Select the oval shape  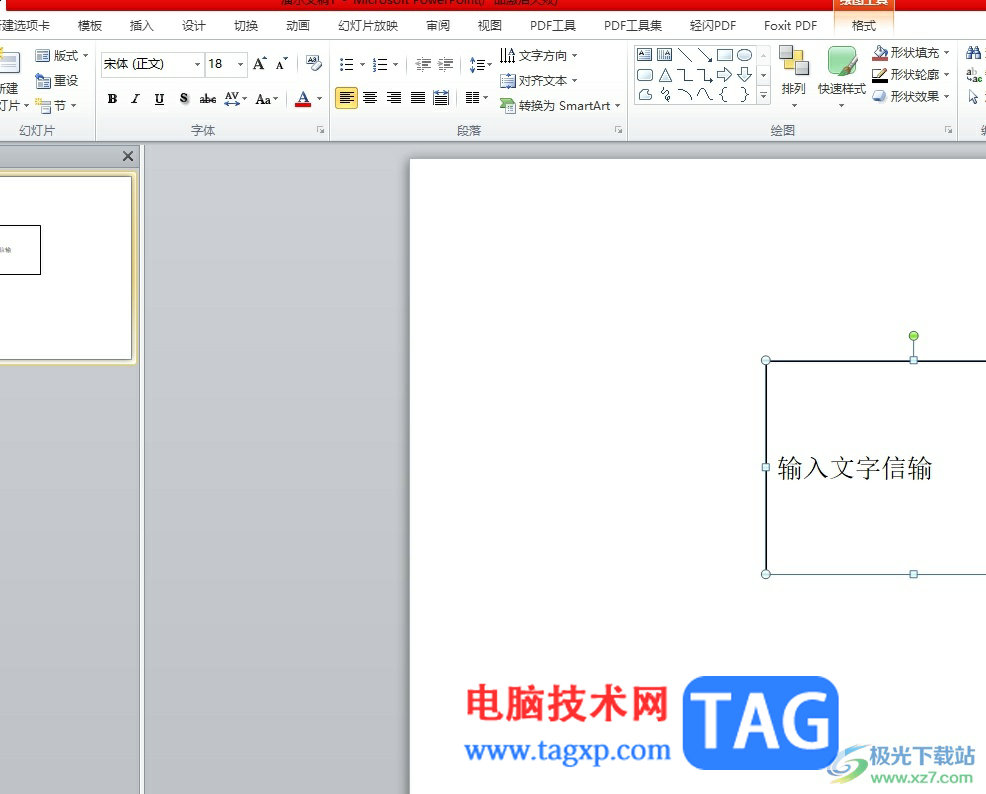tap(745, 55)
